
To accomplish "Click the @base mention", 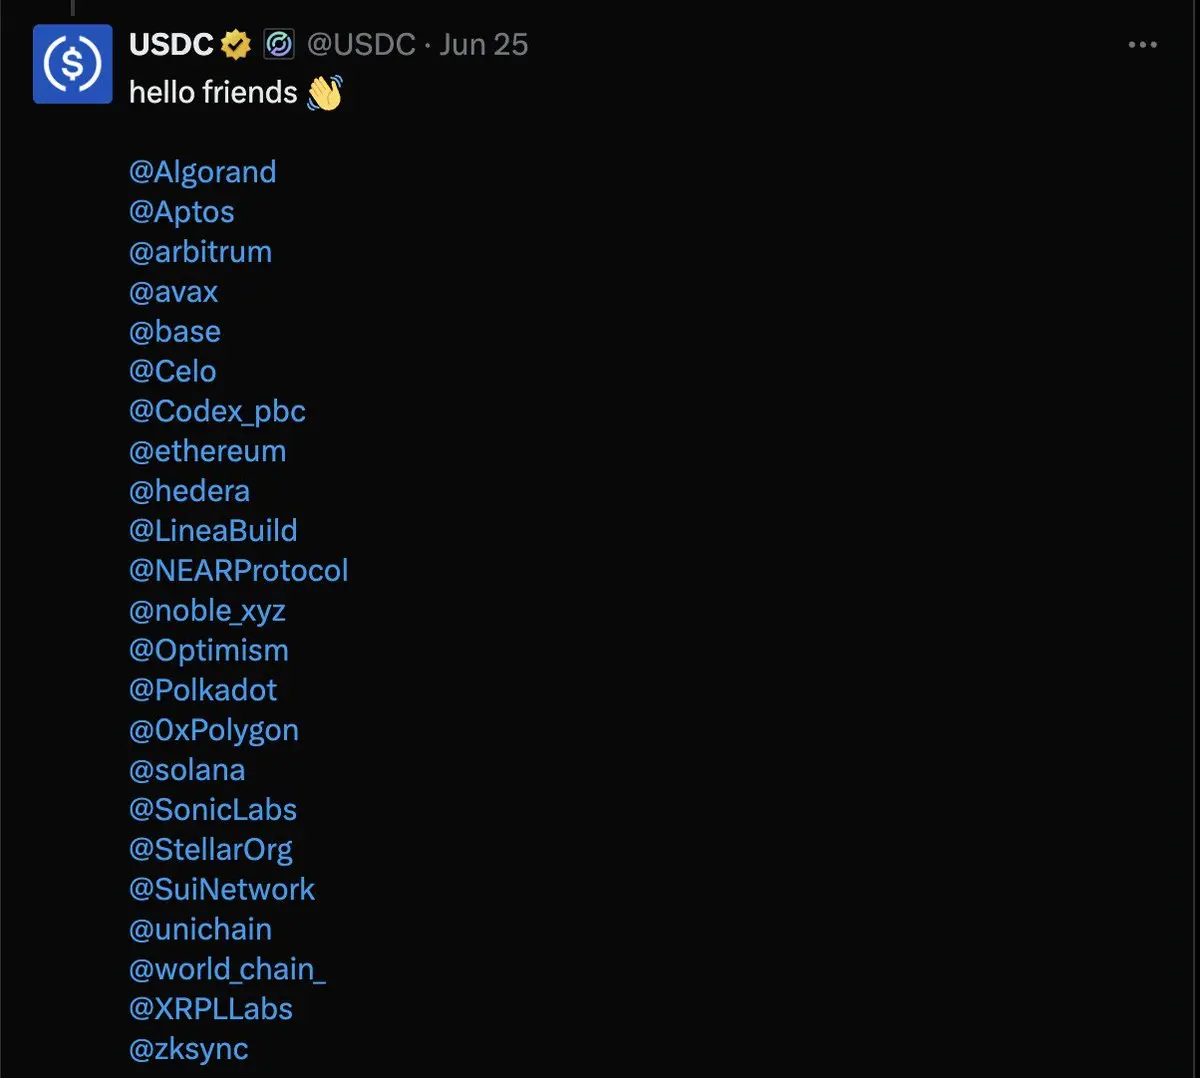I will (175, 331).
